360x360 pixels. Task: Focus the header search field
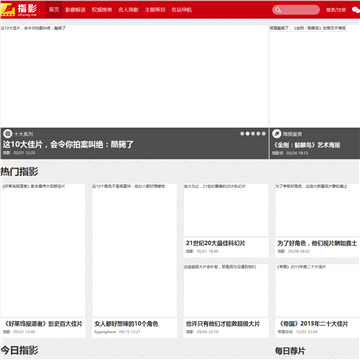click(x=296, y=10)
